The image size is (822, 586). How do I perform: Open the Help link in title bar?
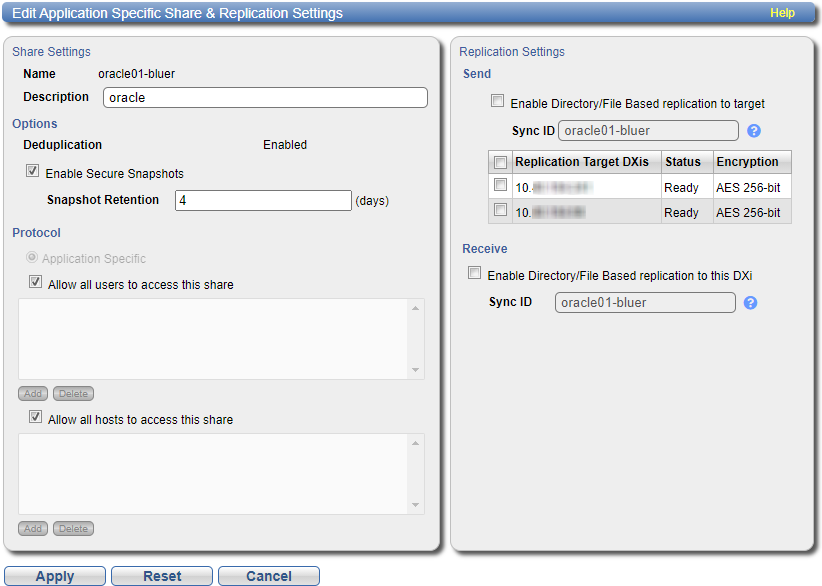[781, 13]
